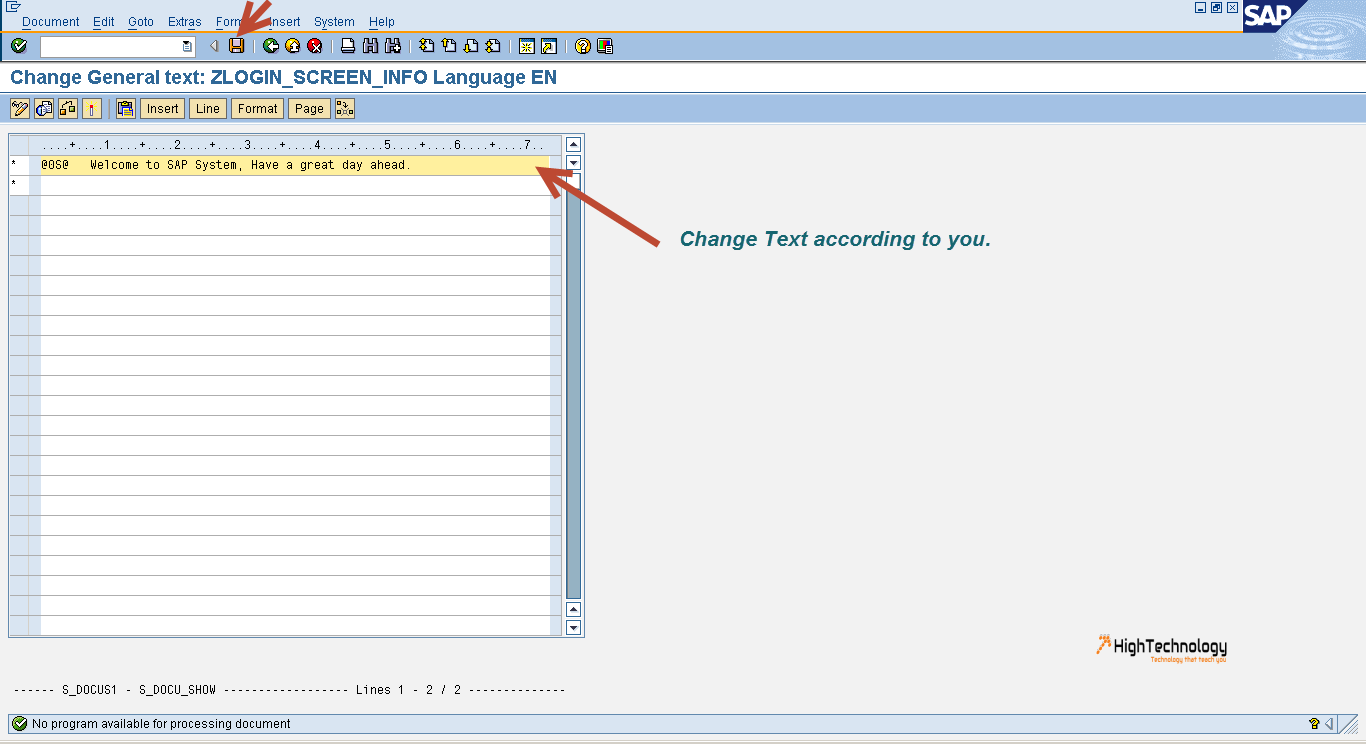The image size is (1366, 744).
Task: Click the format column asterisk of second line
Action: [x=14, y=185]
